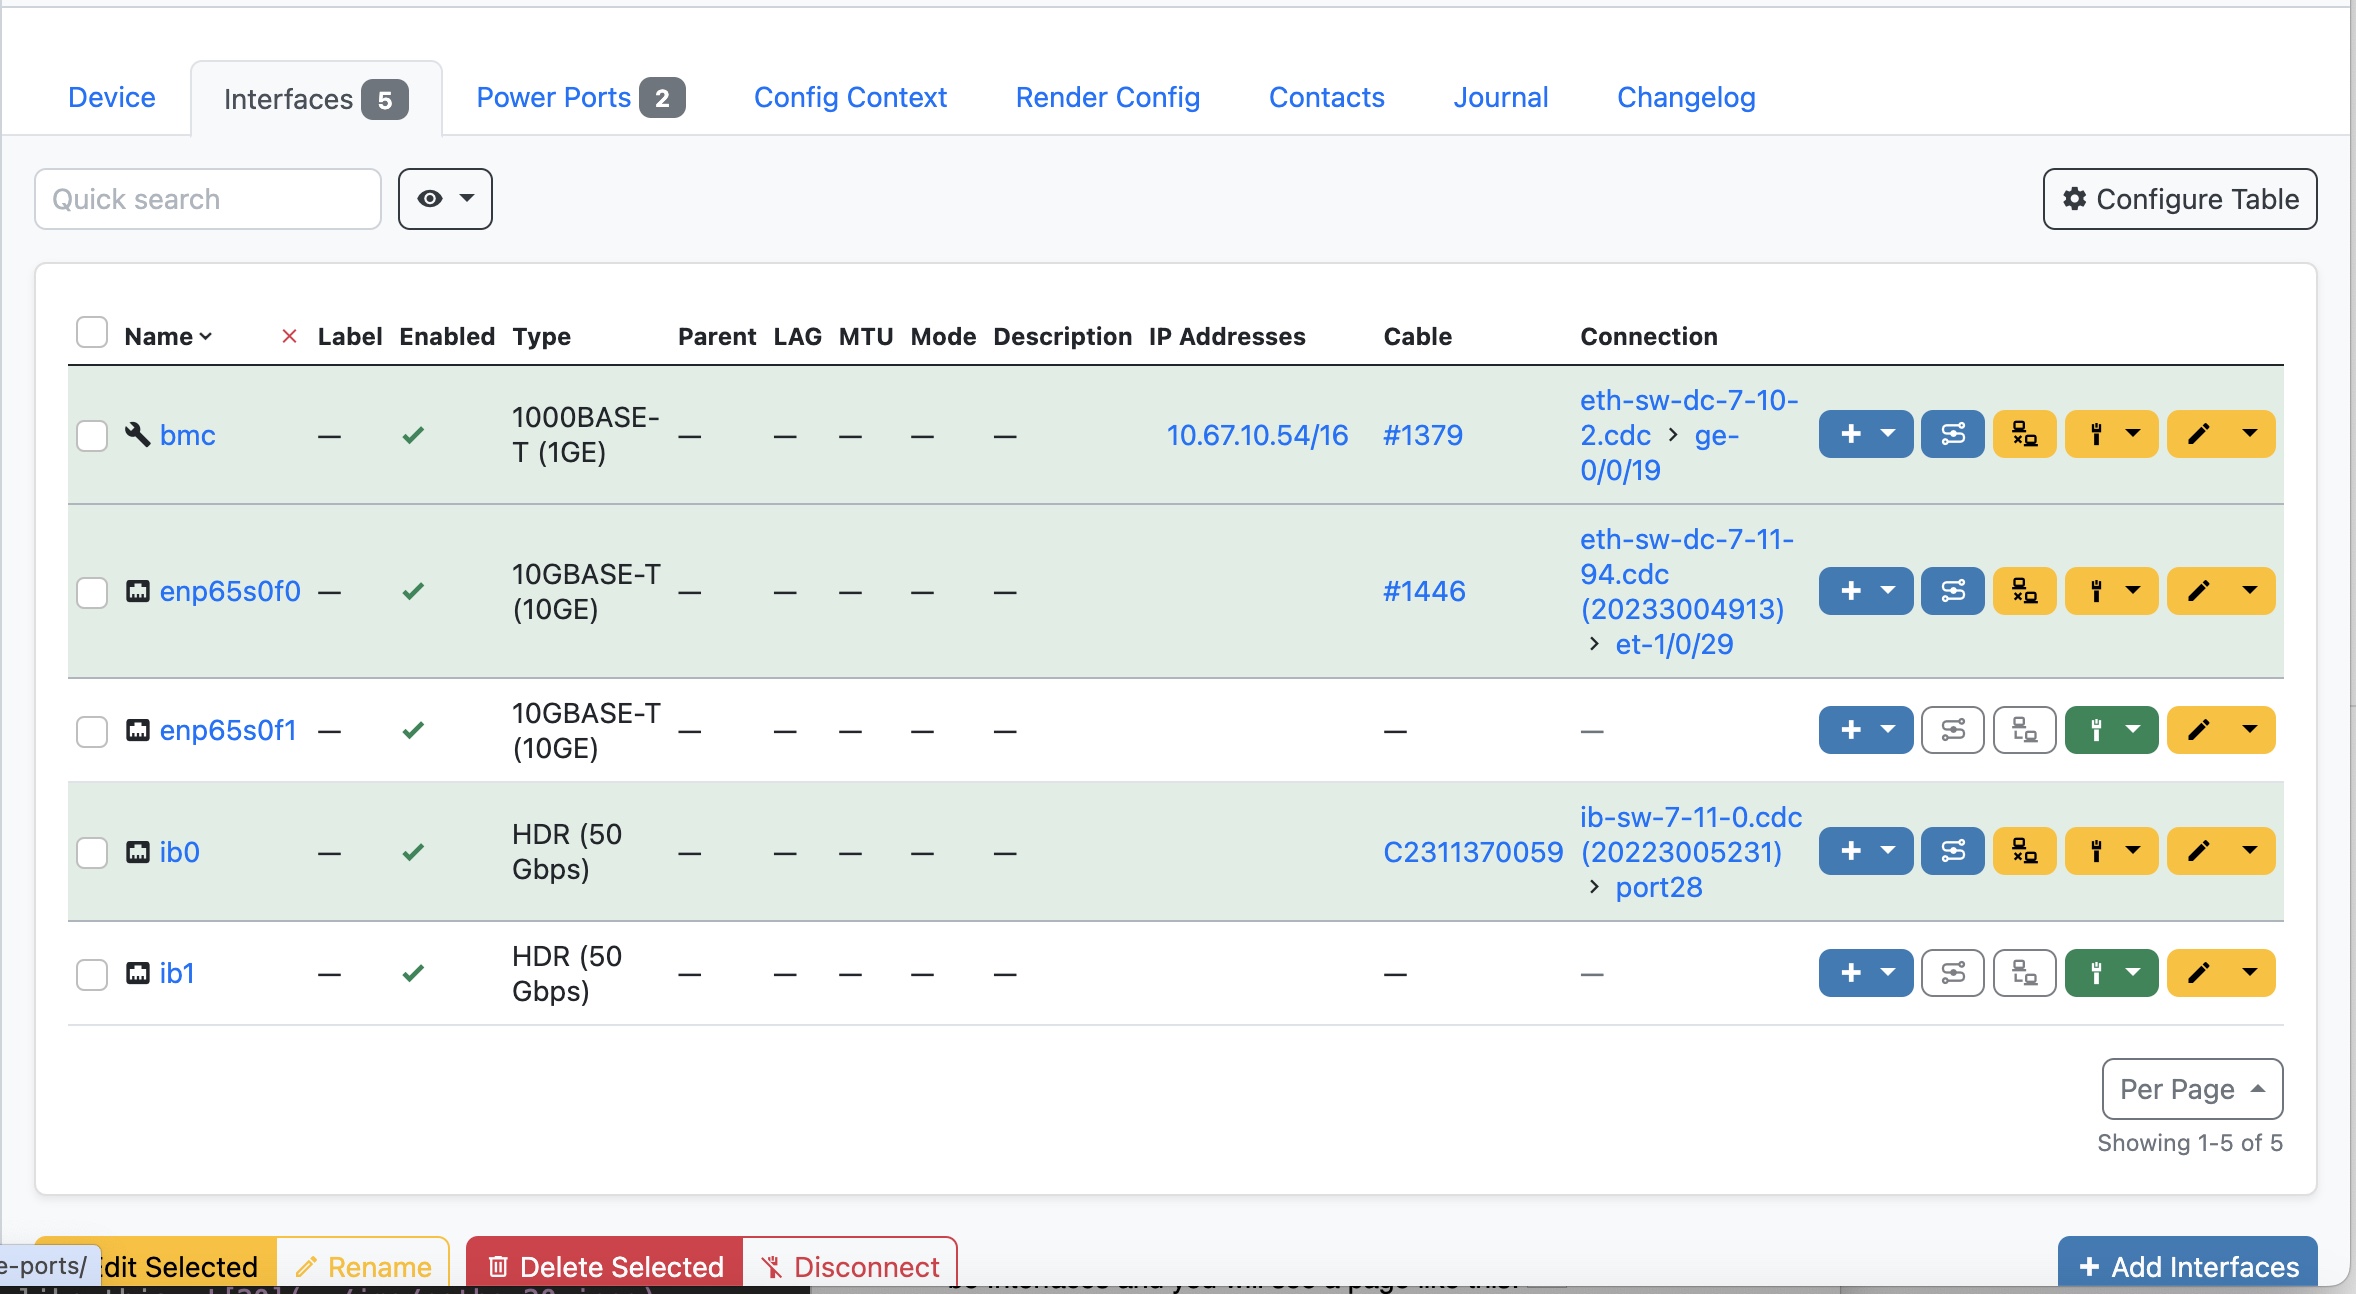
Task: Focus the Quick search field
Action: pyautogui.click(x=208, y=199)
